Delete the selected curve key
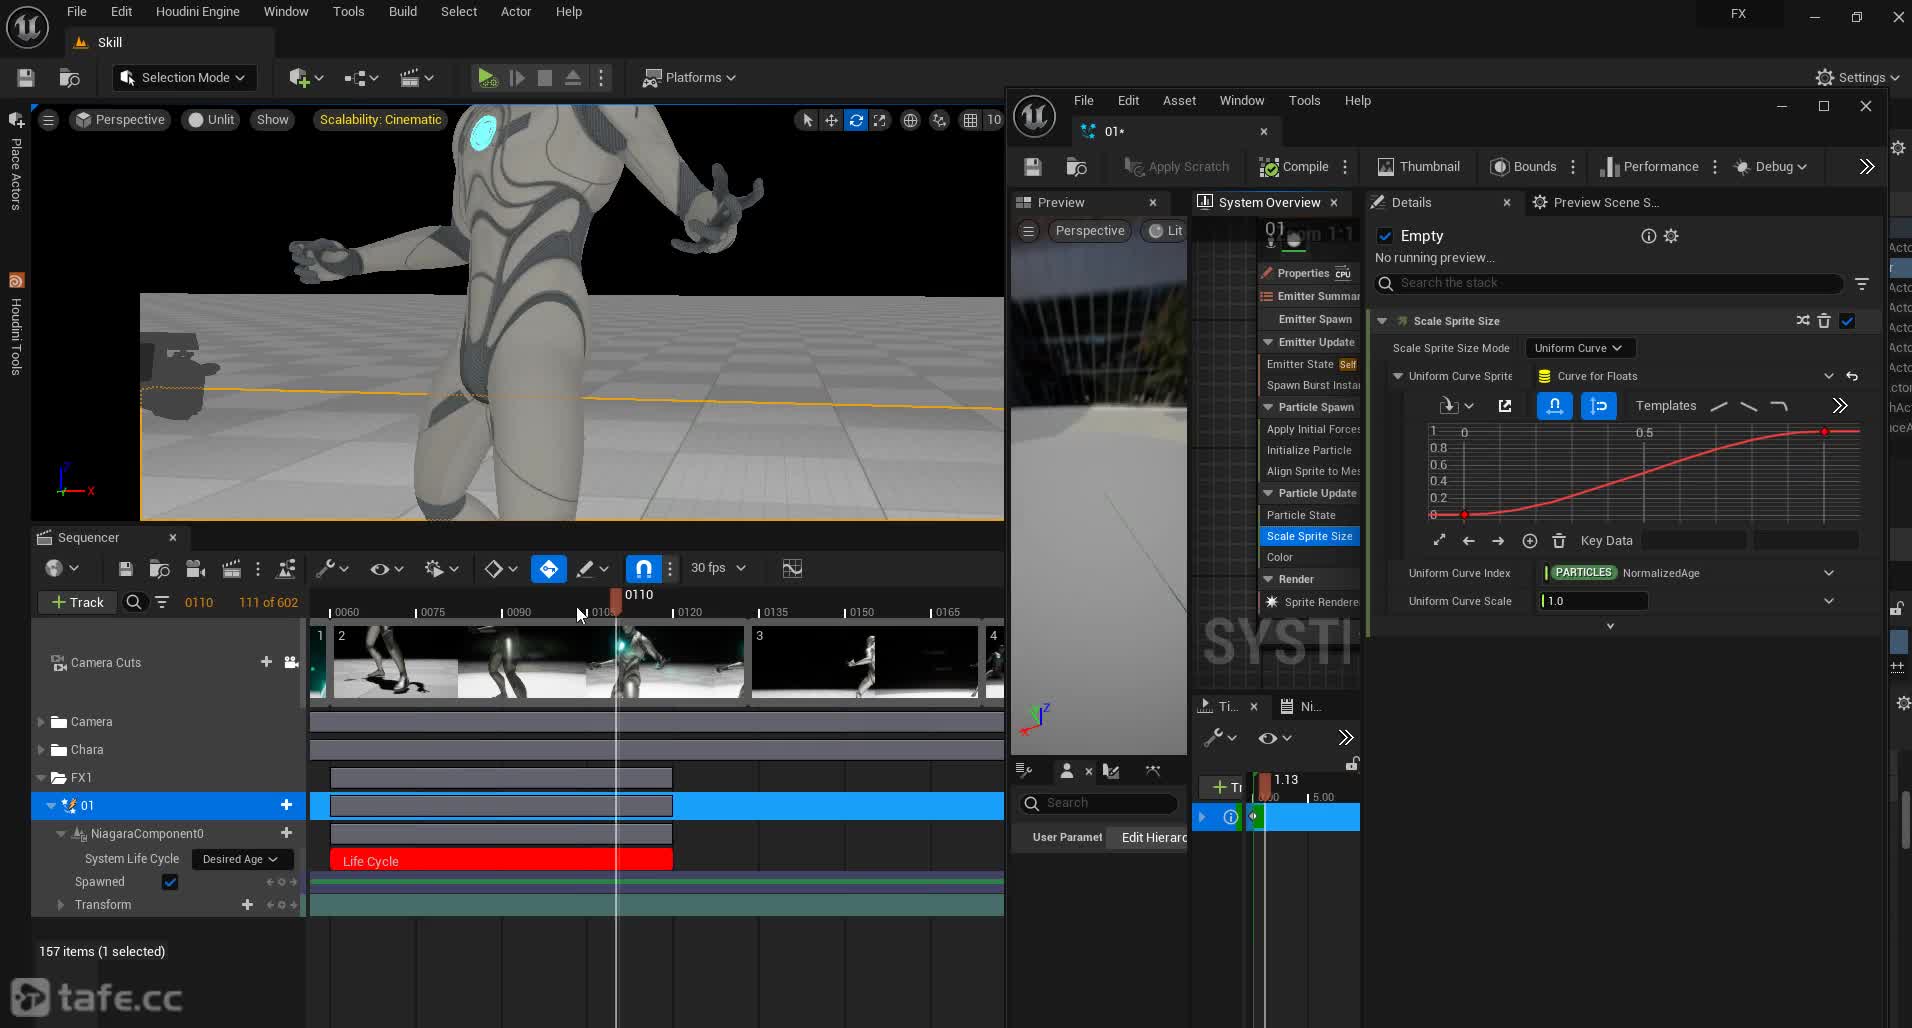The width and height of the screenshot is (1912, 1028). coord(1558,541)
